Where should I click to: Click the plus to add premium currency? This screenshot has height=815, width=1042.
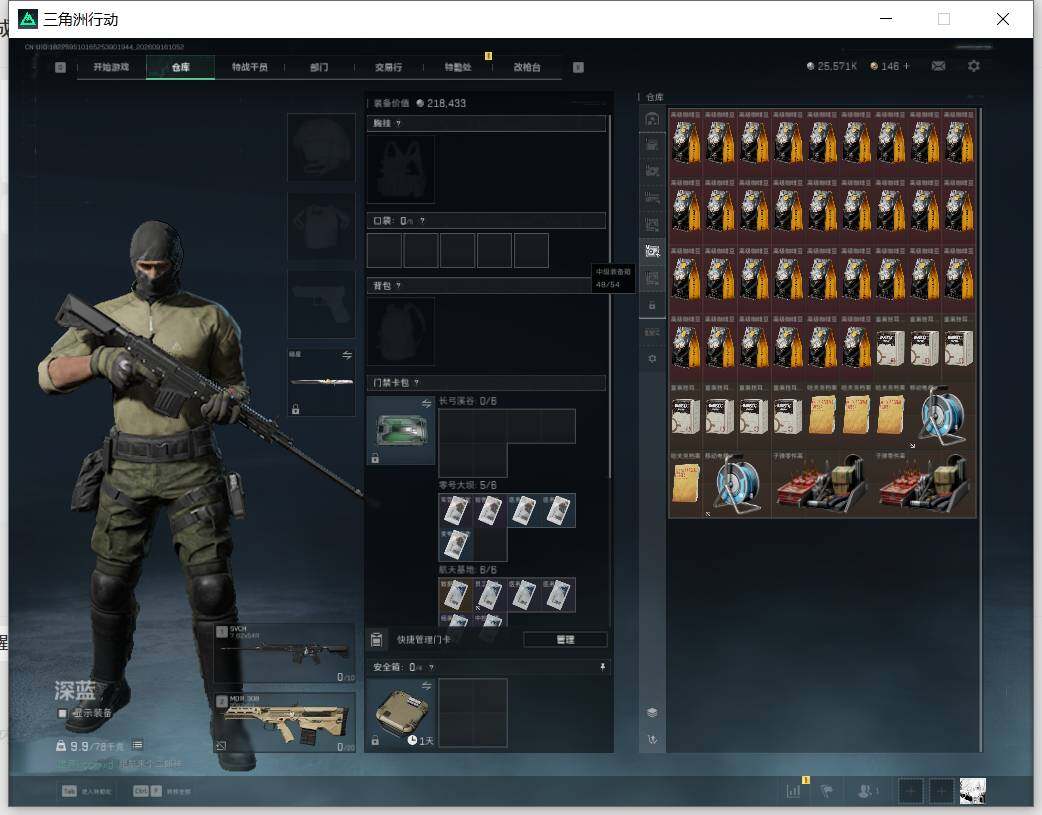click(906, 66)
